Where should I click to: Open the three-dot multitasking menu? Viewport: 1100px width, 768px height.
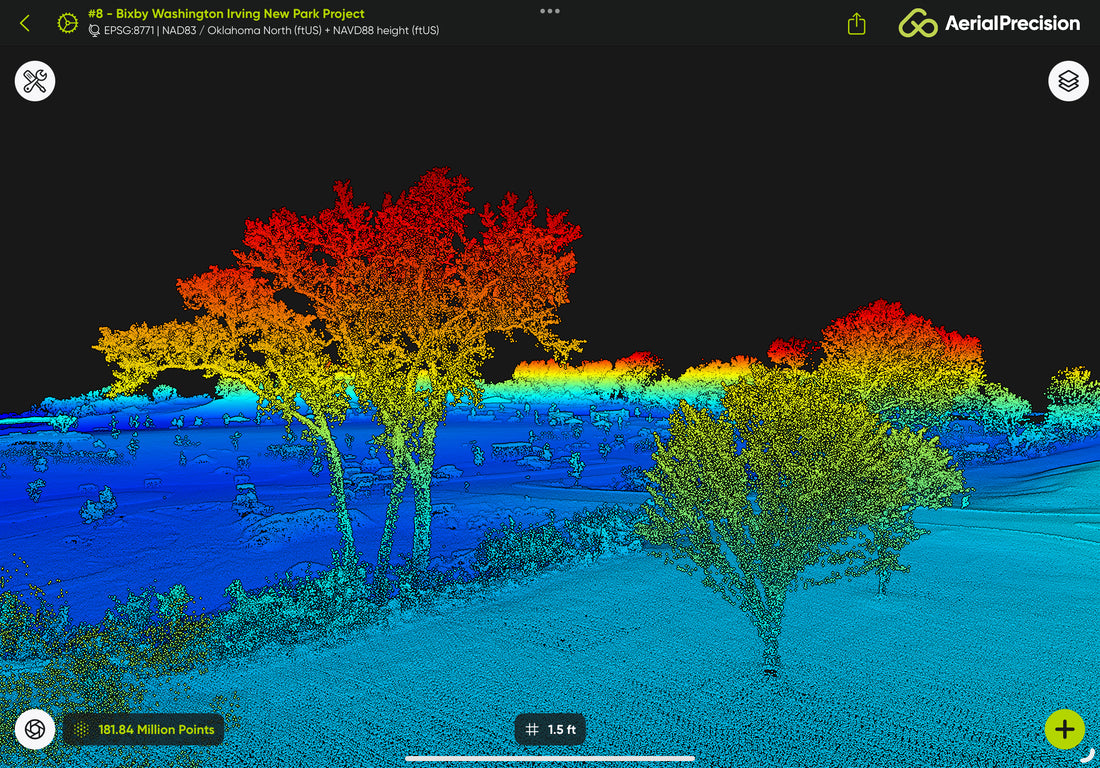point(550,11)
